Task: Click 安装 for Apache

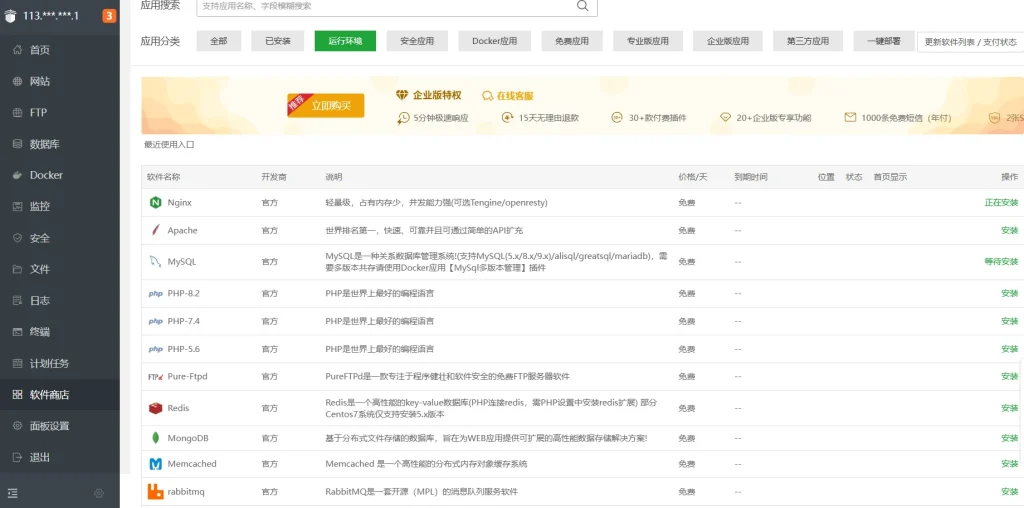Action: pyautogui.click(x=1010, y=230)
